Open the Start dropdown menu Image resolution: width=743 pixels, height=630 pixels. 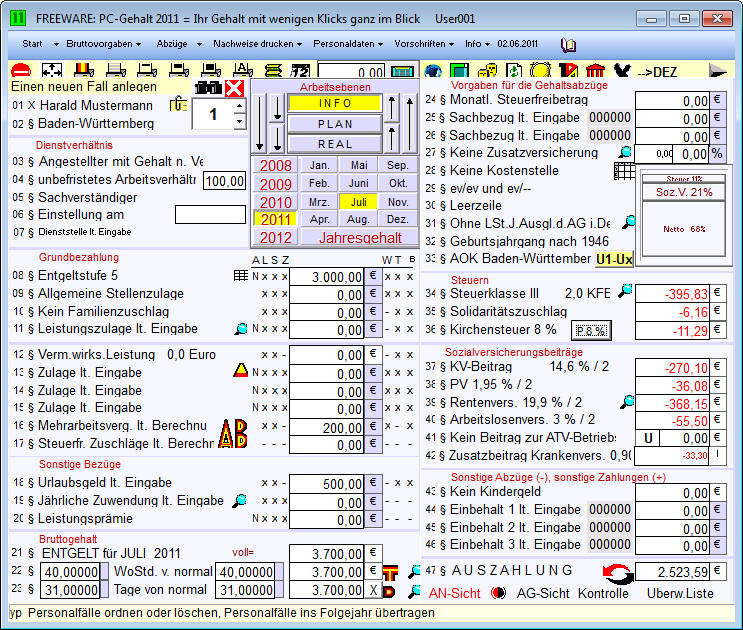40,44
